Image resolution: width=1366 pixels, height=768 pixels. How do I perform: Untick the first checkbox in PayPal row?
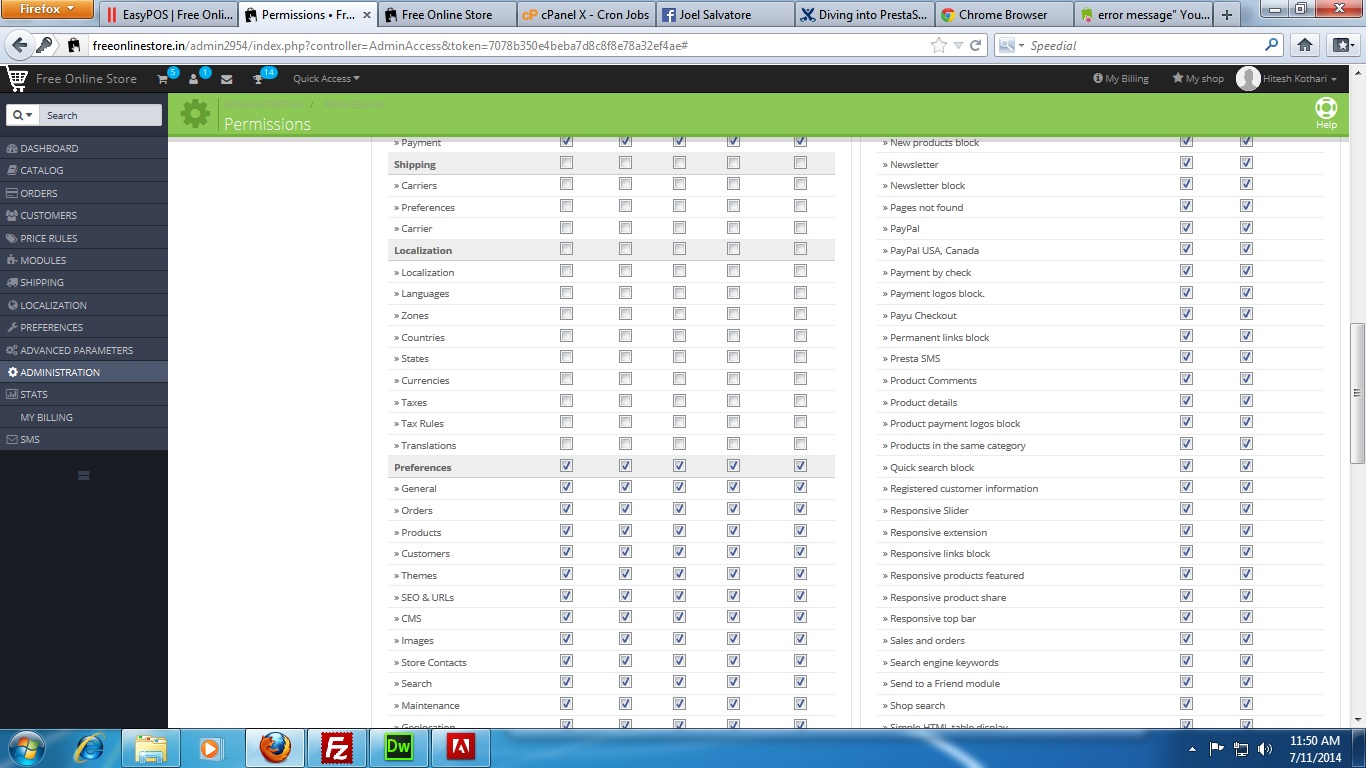point(1186,227)
